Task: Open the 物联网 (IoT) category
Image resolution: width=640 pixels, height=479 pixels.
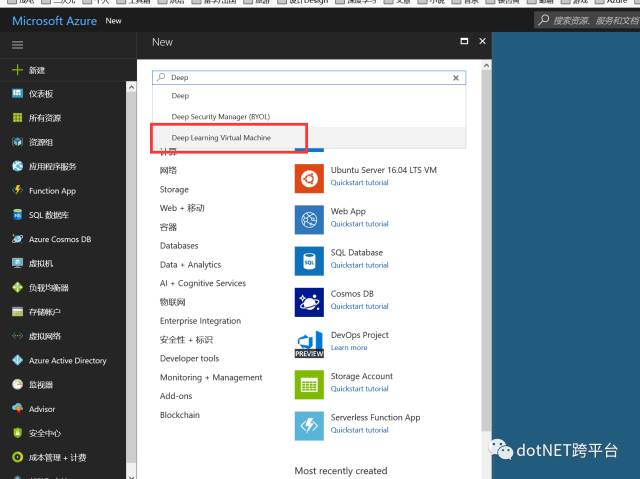Action: click(x=173, y=302)
